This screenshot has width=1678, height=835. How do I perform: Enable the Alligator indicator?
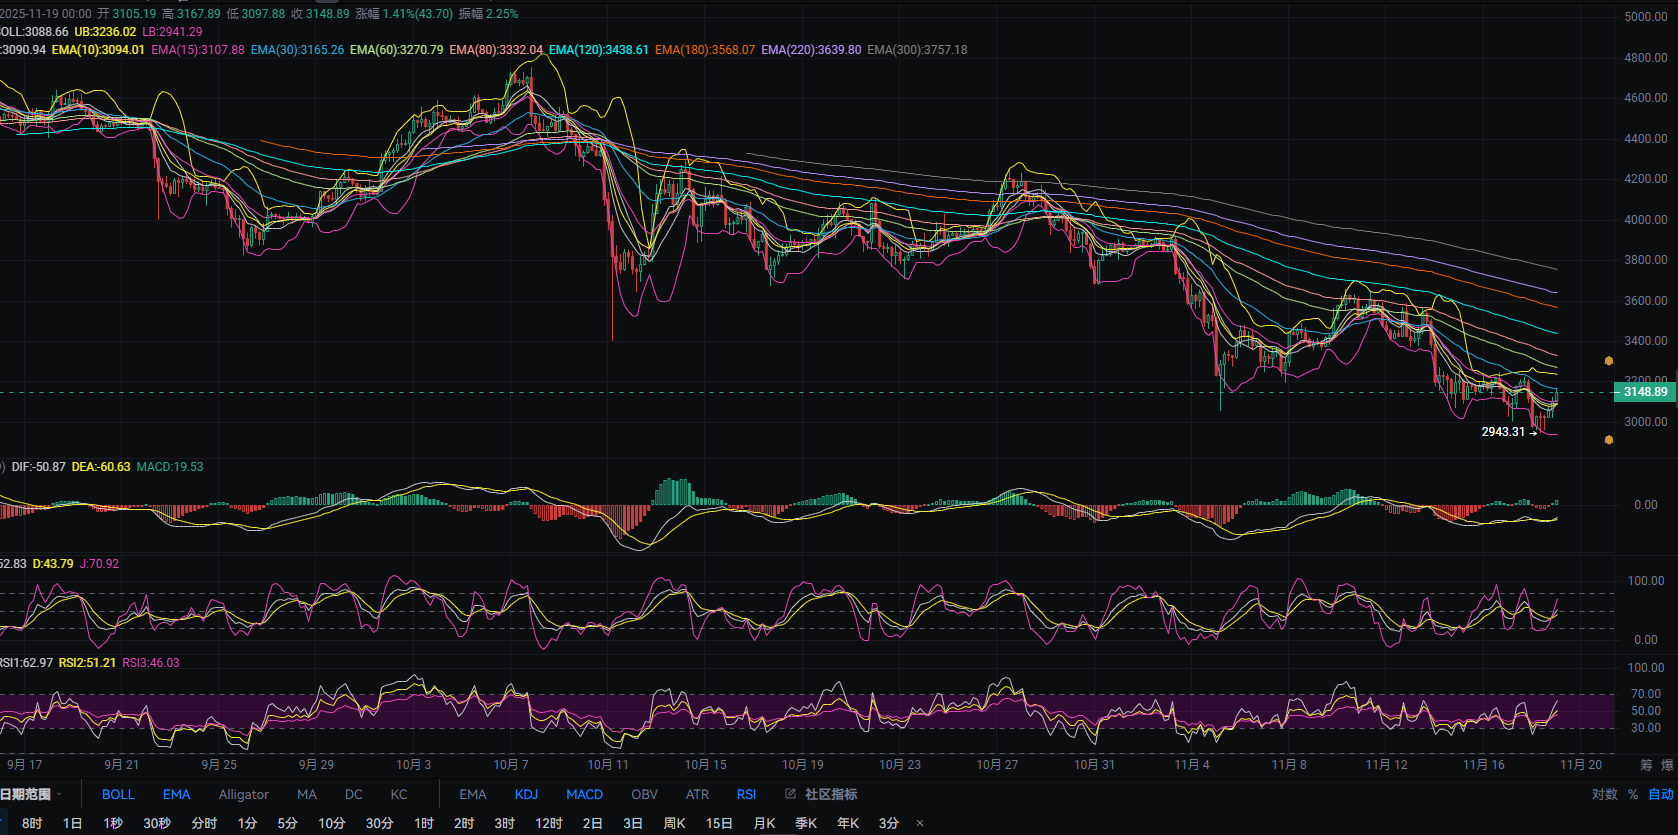(244, 794)
